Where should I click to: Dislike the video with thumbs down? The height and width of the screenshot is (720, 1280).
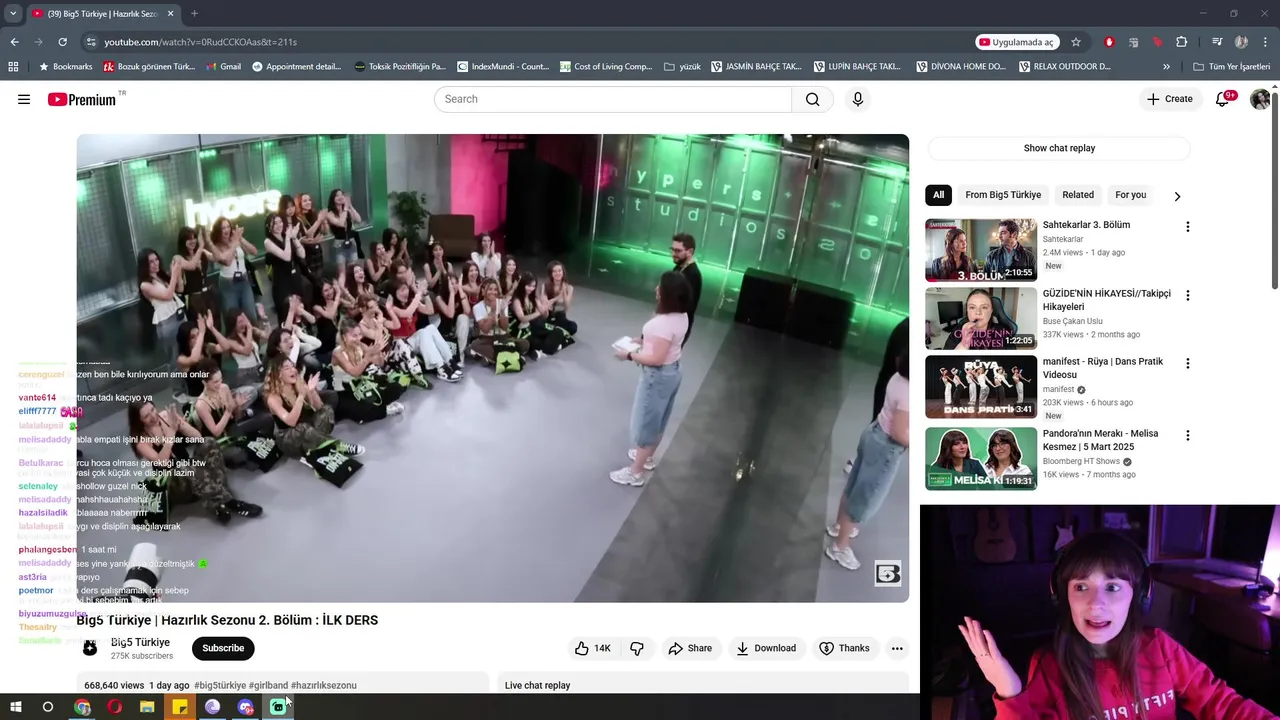tap(637, 648)
